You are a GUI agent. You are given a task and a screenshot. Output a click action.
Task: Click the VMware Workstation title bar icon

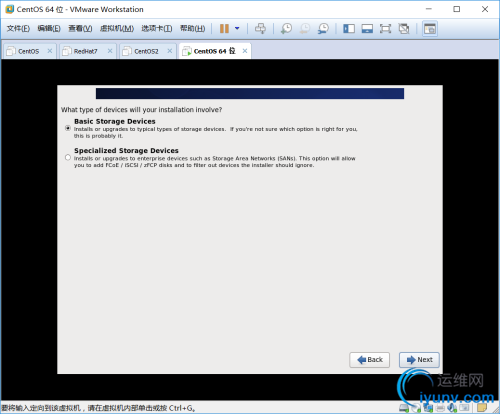10,9
